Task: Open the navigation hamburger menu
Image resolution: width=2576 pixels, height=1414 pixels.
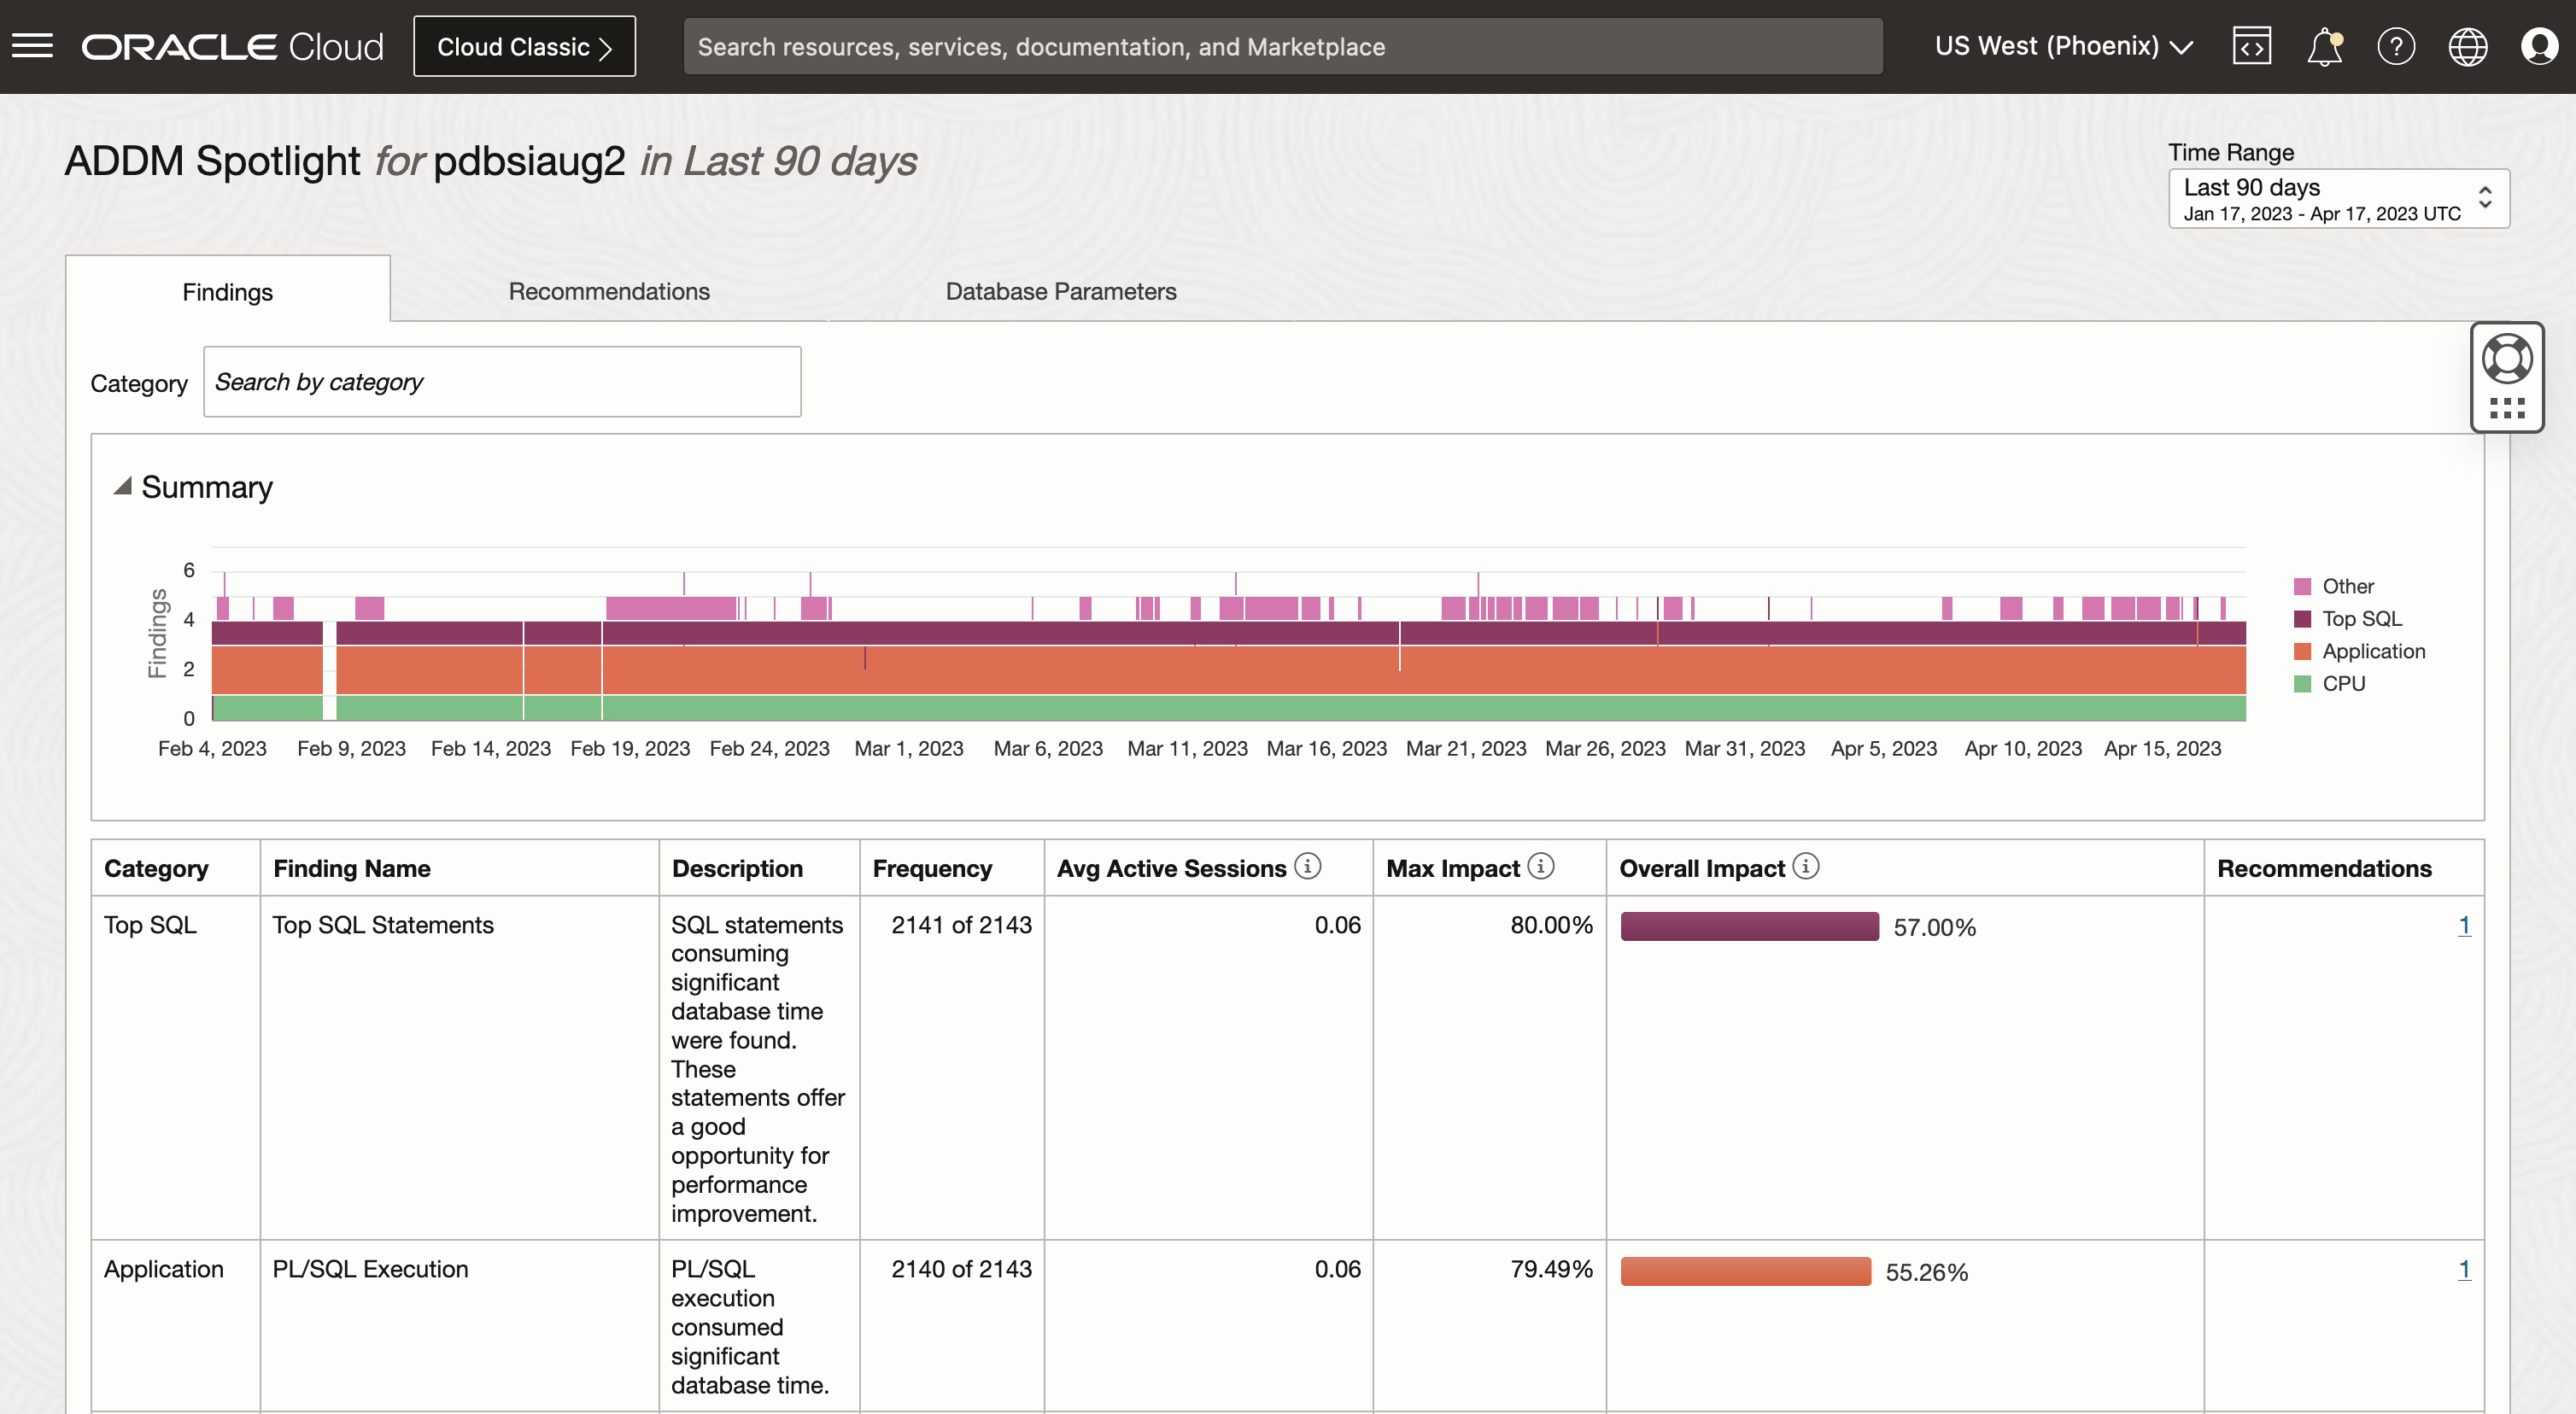Action: (32, 46)
